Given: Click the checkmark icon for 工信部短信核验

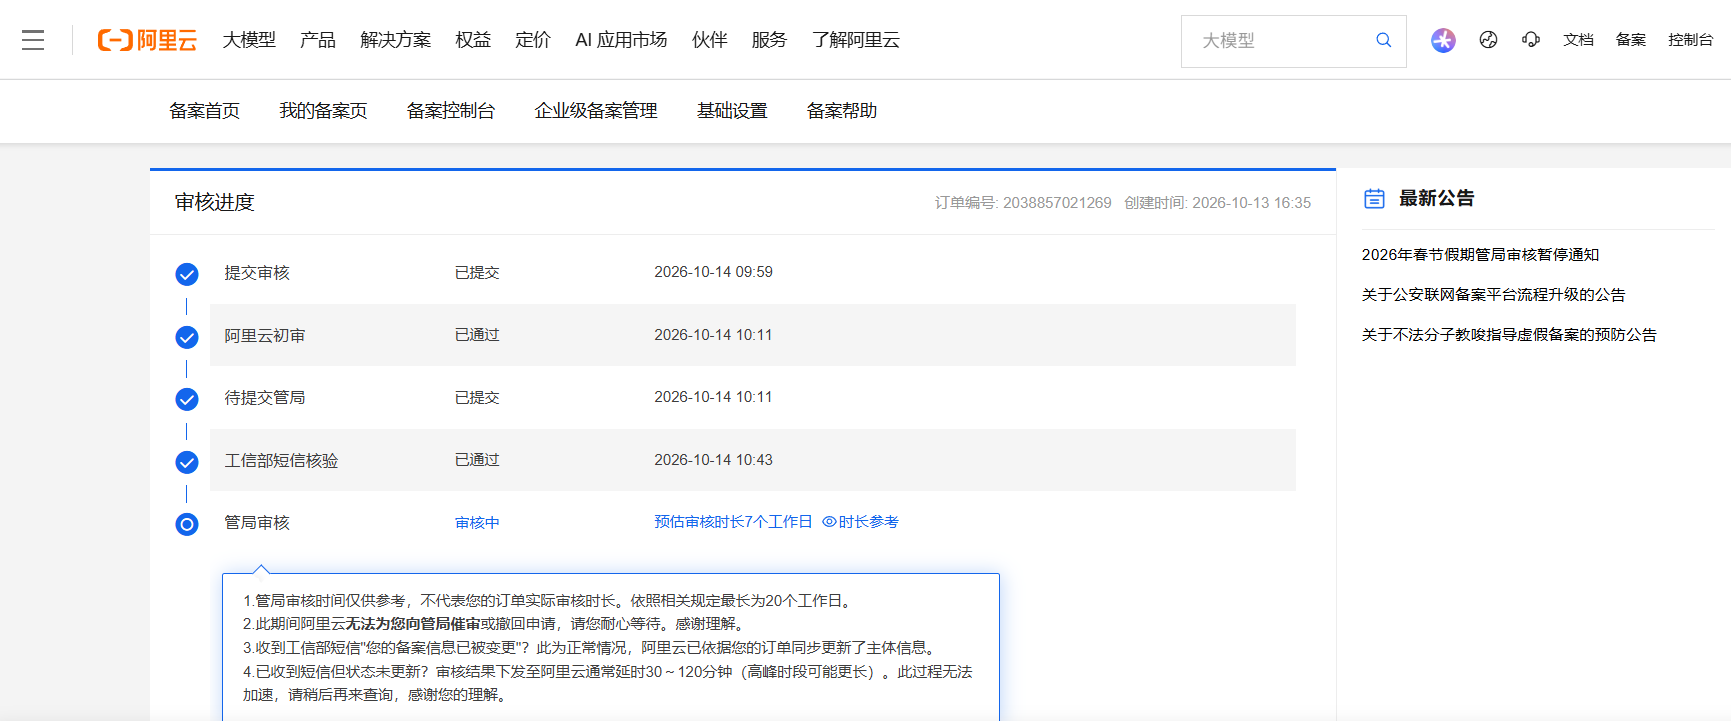Looking at the screenshot, I should point(187,462).
